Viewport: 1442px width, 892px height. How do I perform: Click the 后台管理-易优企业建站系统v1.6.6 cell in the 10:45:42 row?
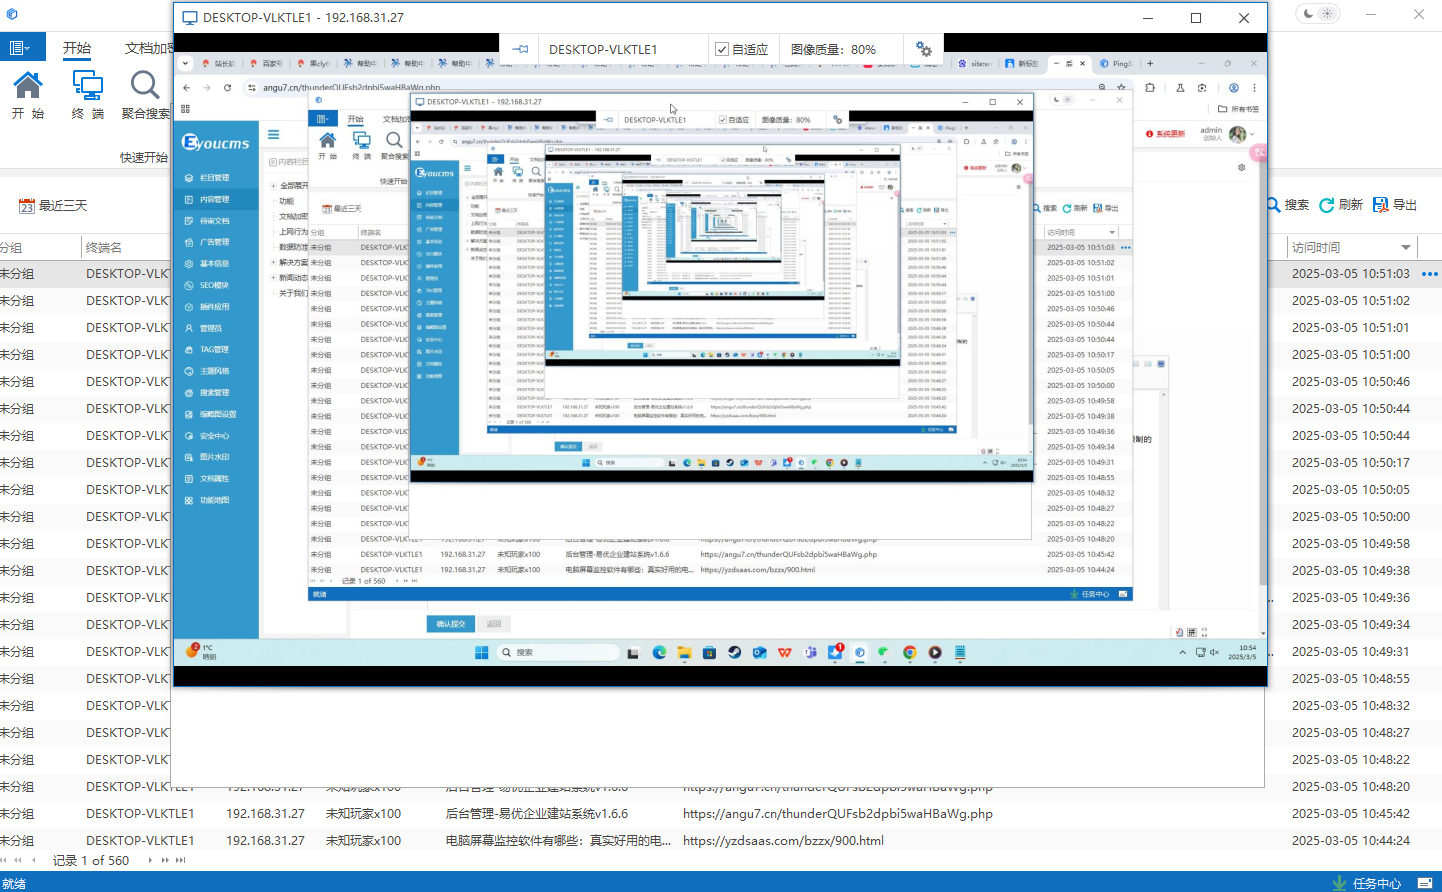tap(537, 814)
